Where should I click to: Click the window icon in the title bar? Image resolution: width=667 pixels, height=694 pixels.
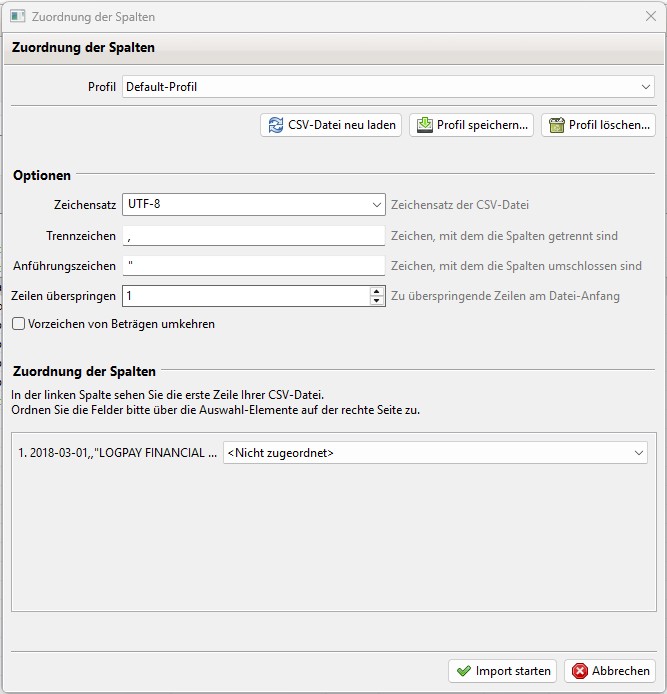point(18,16)
